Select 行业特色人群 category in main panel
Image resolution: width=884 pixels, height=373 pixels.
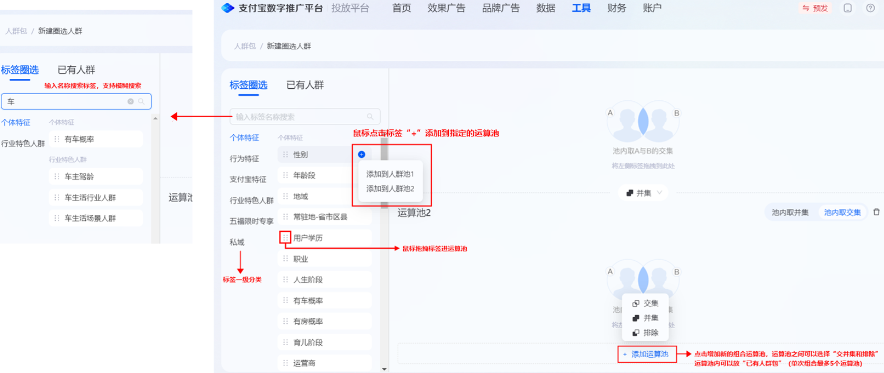click(x=251, y=200)
